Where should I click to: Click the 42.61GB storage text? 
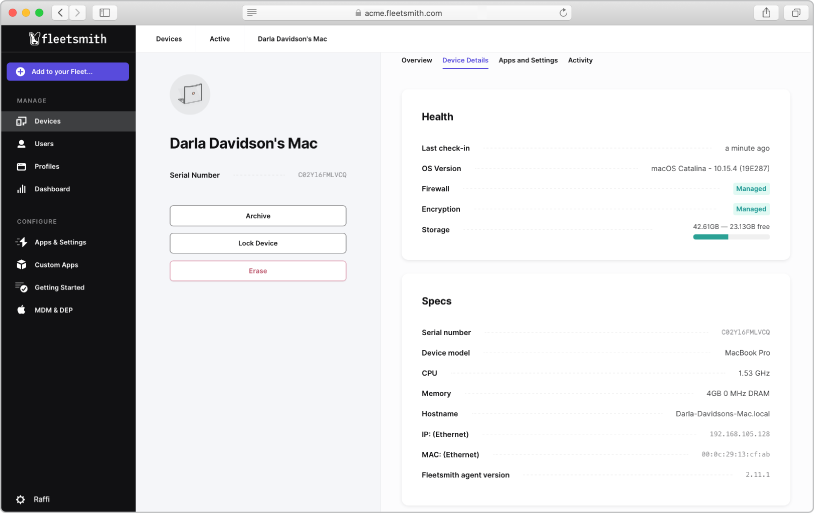pyautogui.click(x=731, y=227)
